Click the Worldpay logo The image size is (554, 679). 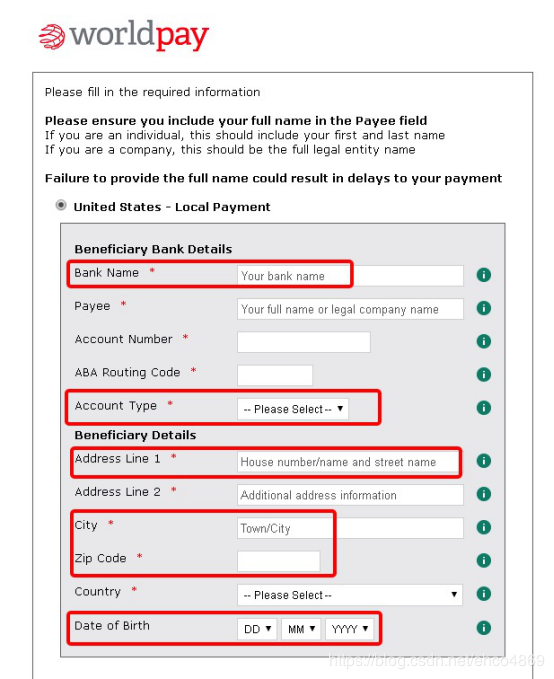pyautogui.click(x=123, y=36)
